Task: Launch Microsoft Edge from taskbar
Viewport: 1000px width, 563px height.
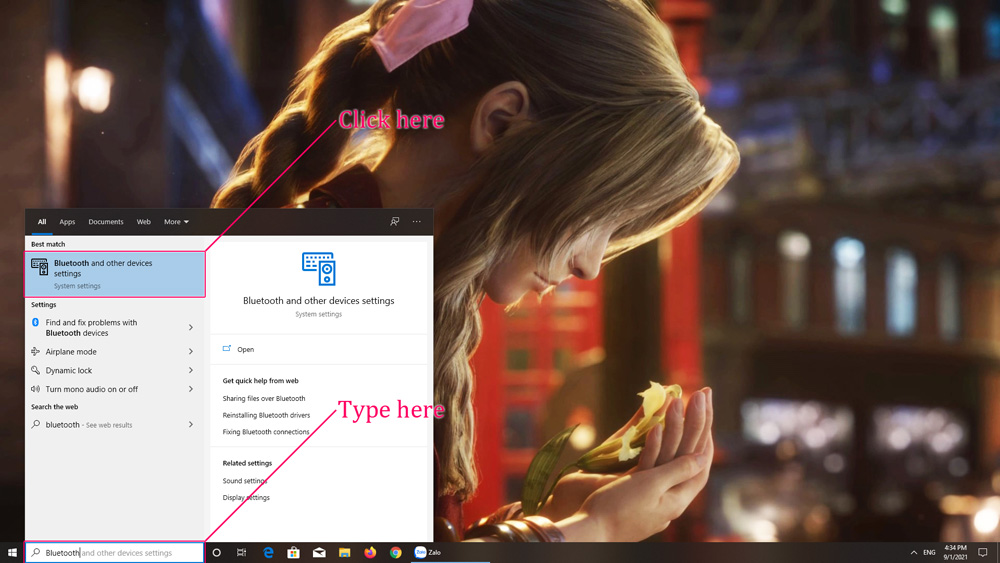Action: 268,553
